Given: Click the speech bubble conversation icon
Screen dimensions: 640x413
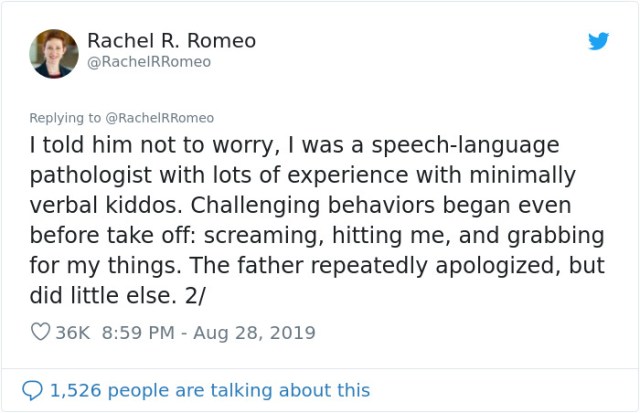Looking at the screenshot, I should coord(33,391).
